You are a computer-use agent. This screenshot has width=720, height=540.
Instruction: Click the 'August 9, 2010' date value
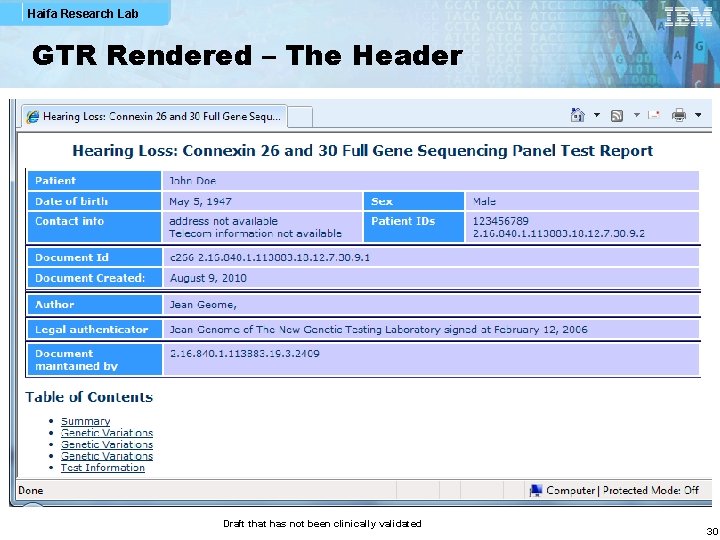pyautogui.click(x=208, y=278)
